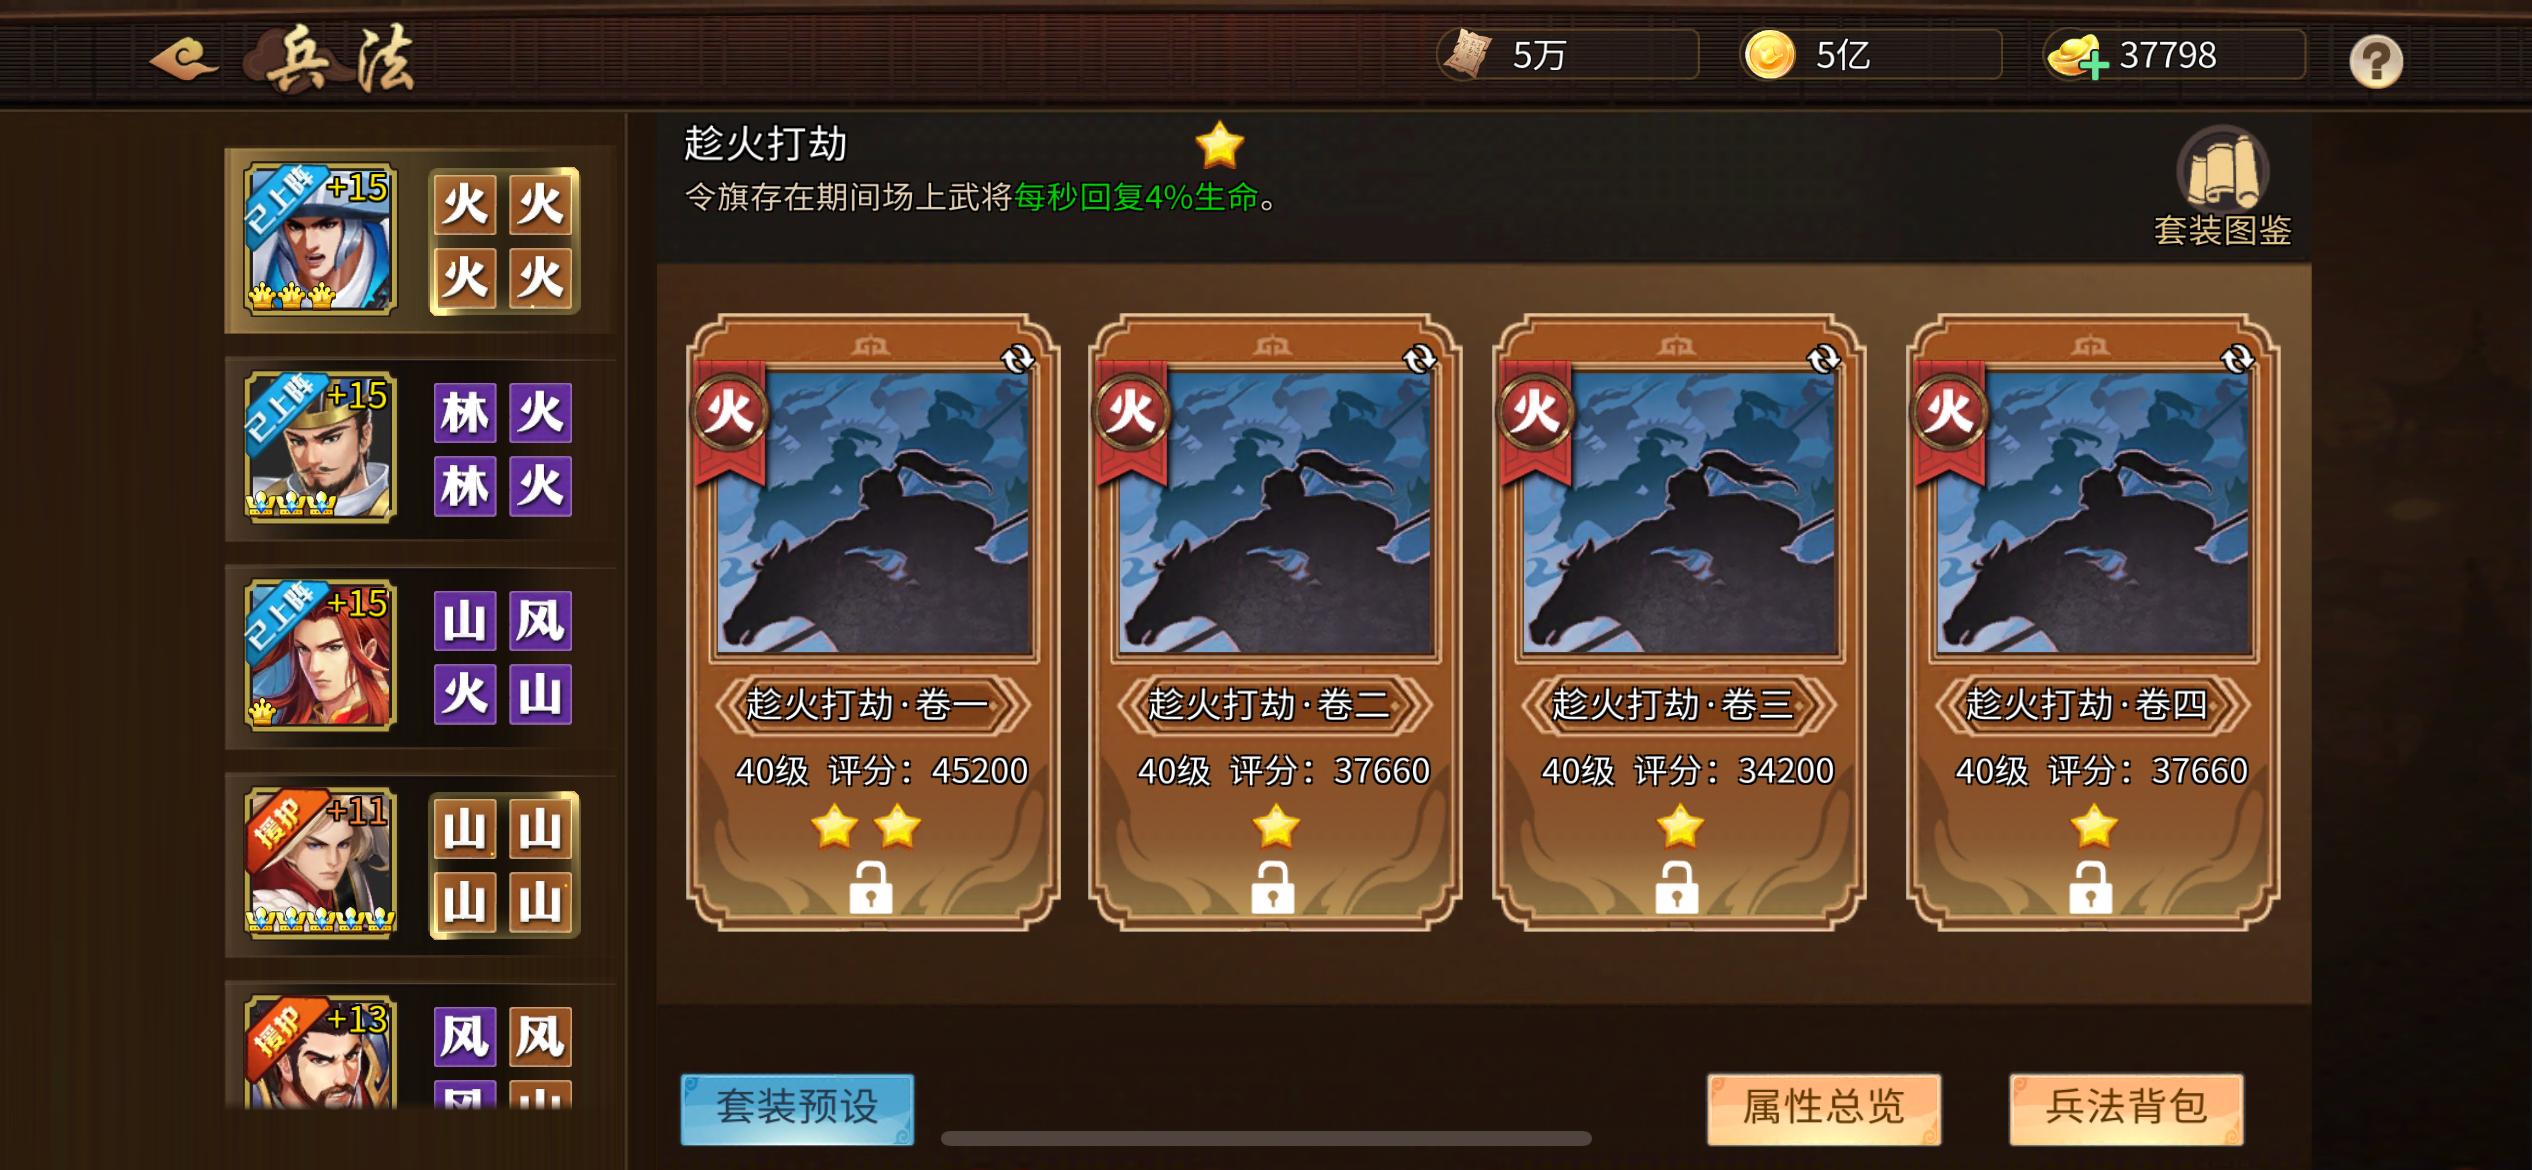The height and width of the screenshot is (1170, 2532).
Task: Select the second hero with 林 and 火 tiles
Action: click(321, 448)
